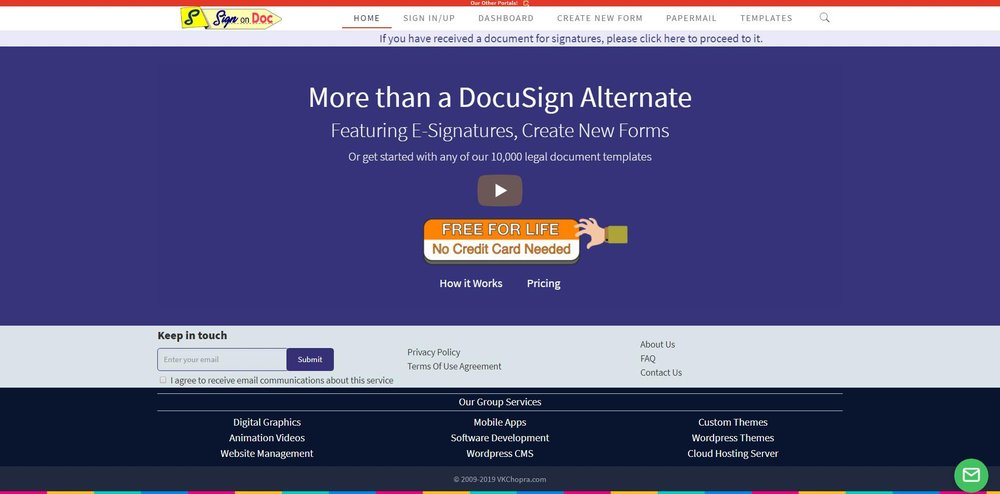Screen dimensions: 1000x494
Task: Click the Our Group Services heading
Action: click(500, 402)
